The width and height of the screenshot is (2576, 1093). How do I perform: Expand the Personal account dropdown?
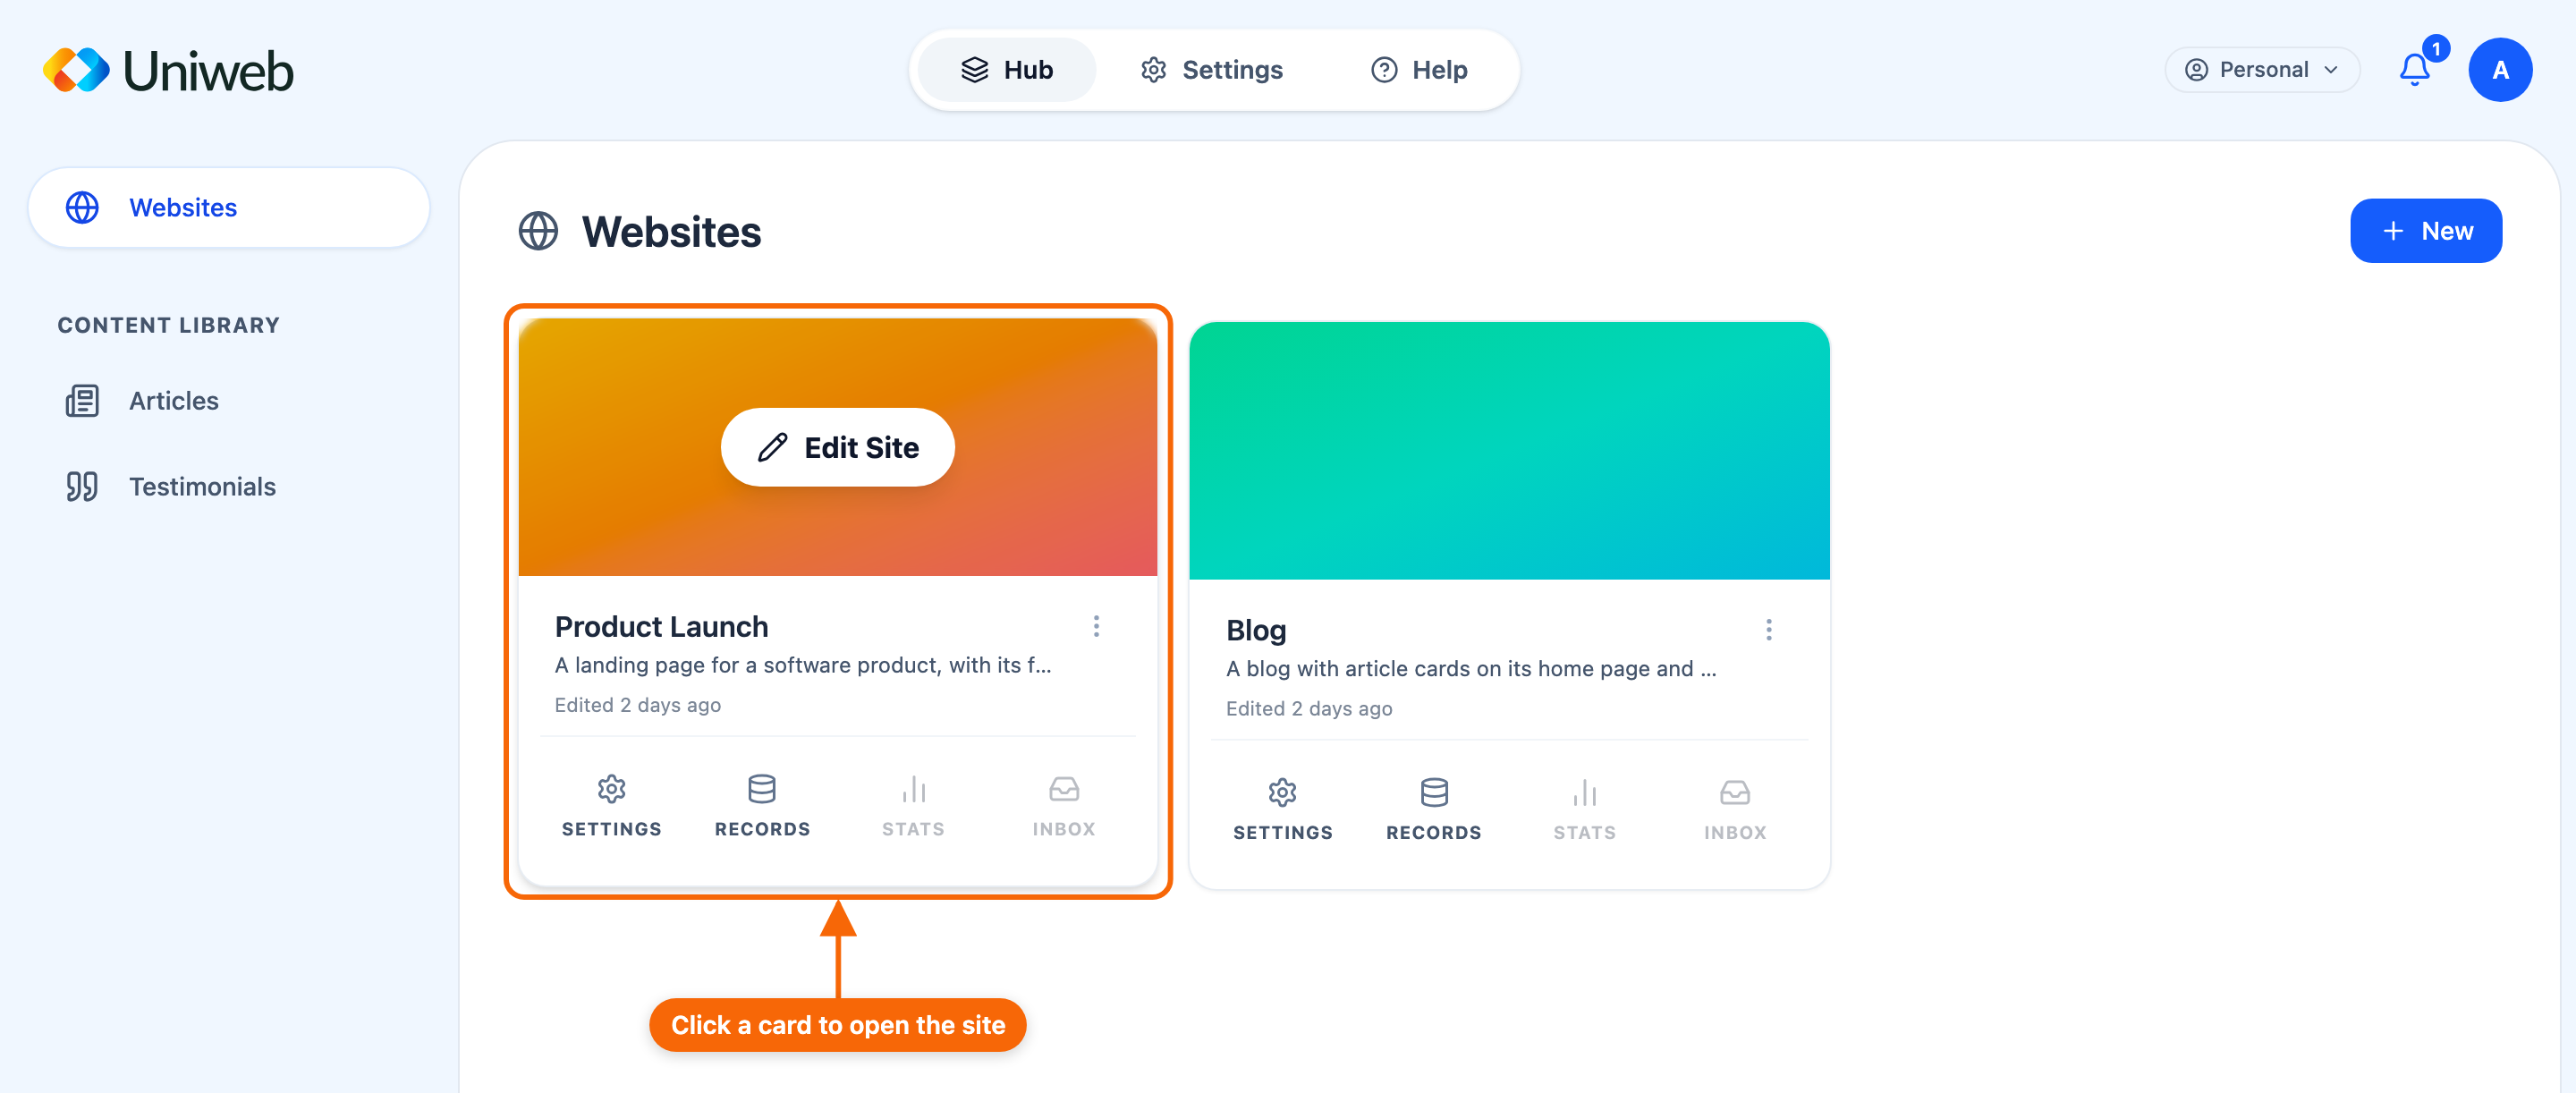click(2262, 70)
